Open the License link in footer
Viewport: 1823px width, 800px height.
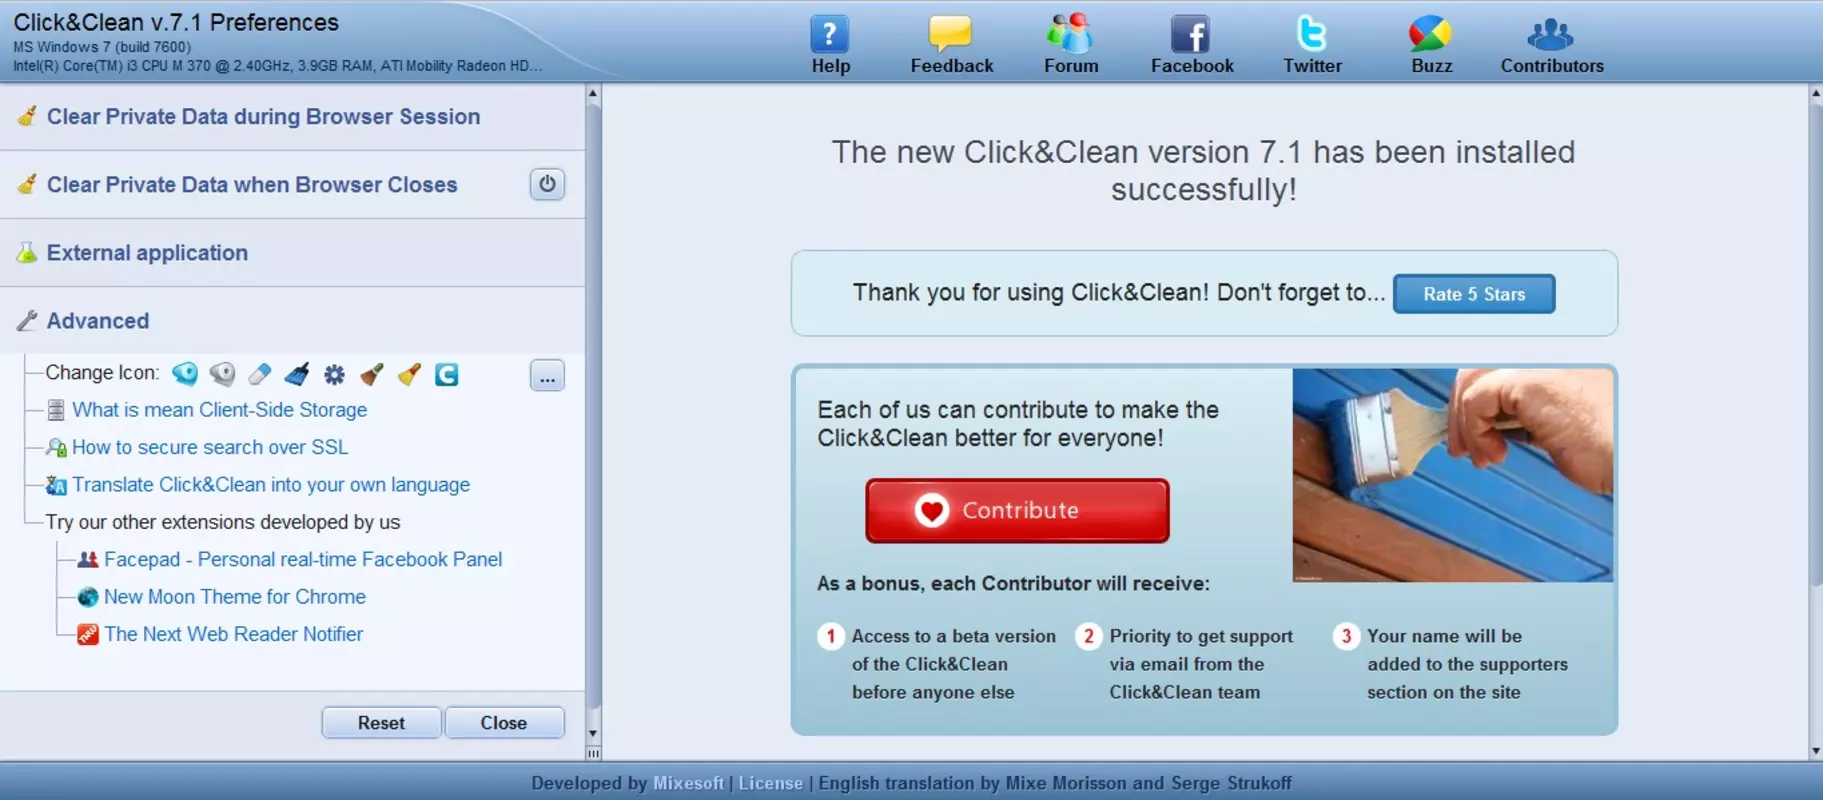click(770, 783)
